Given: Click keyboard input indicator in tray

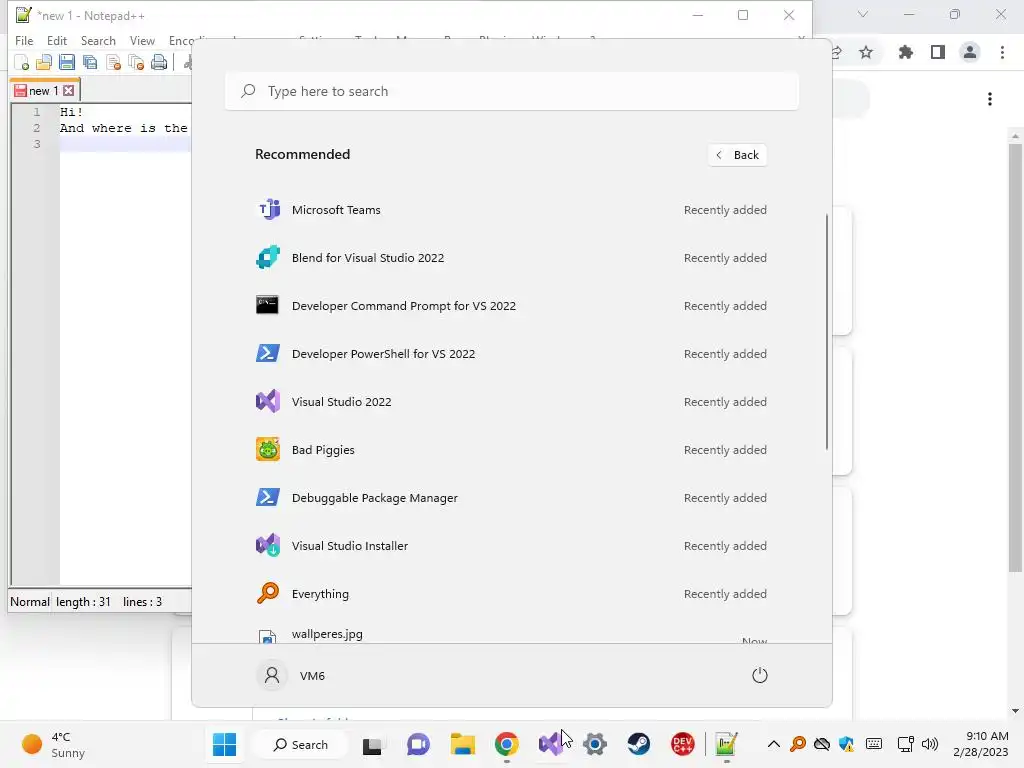Looking at the screenshot, I should pyautogui.click(x=874, y=744).
